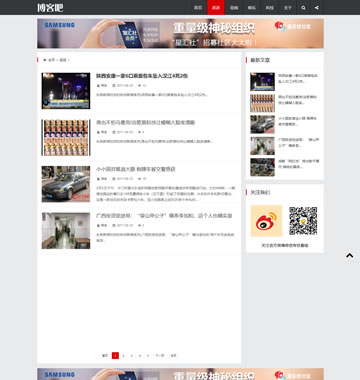Open the 首页 item in the top navigation
Image resolution: width=360 pixels, height=380 pixels.
coord(198,8)
